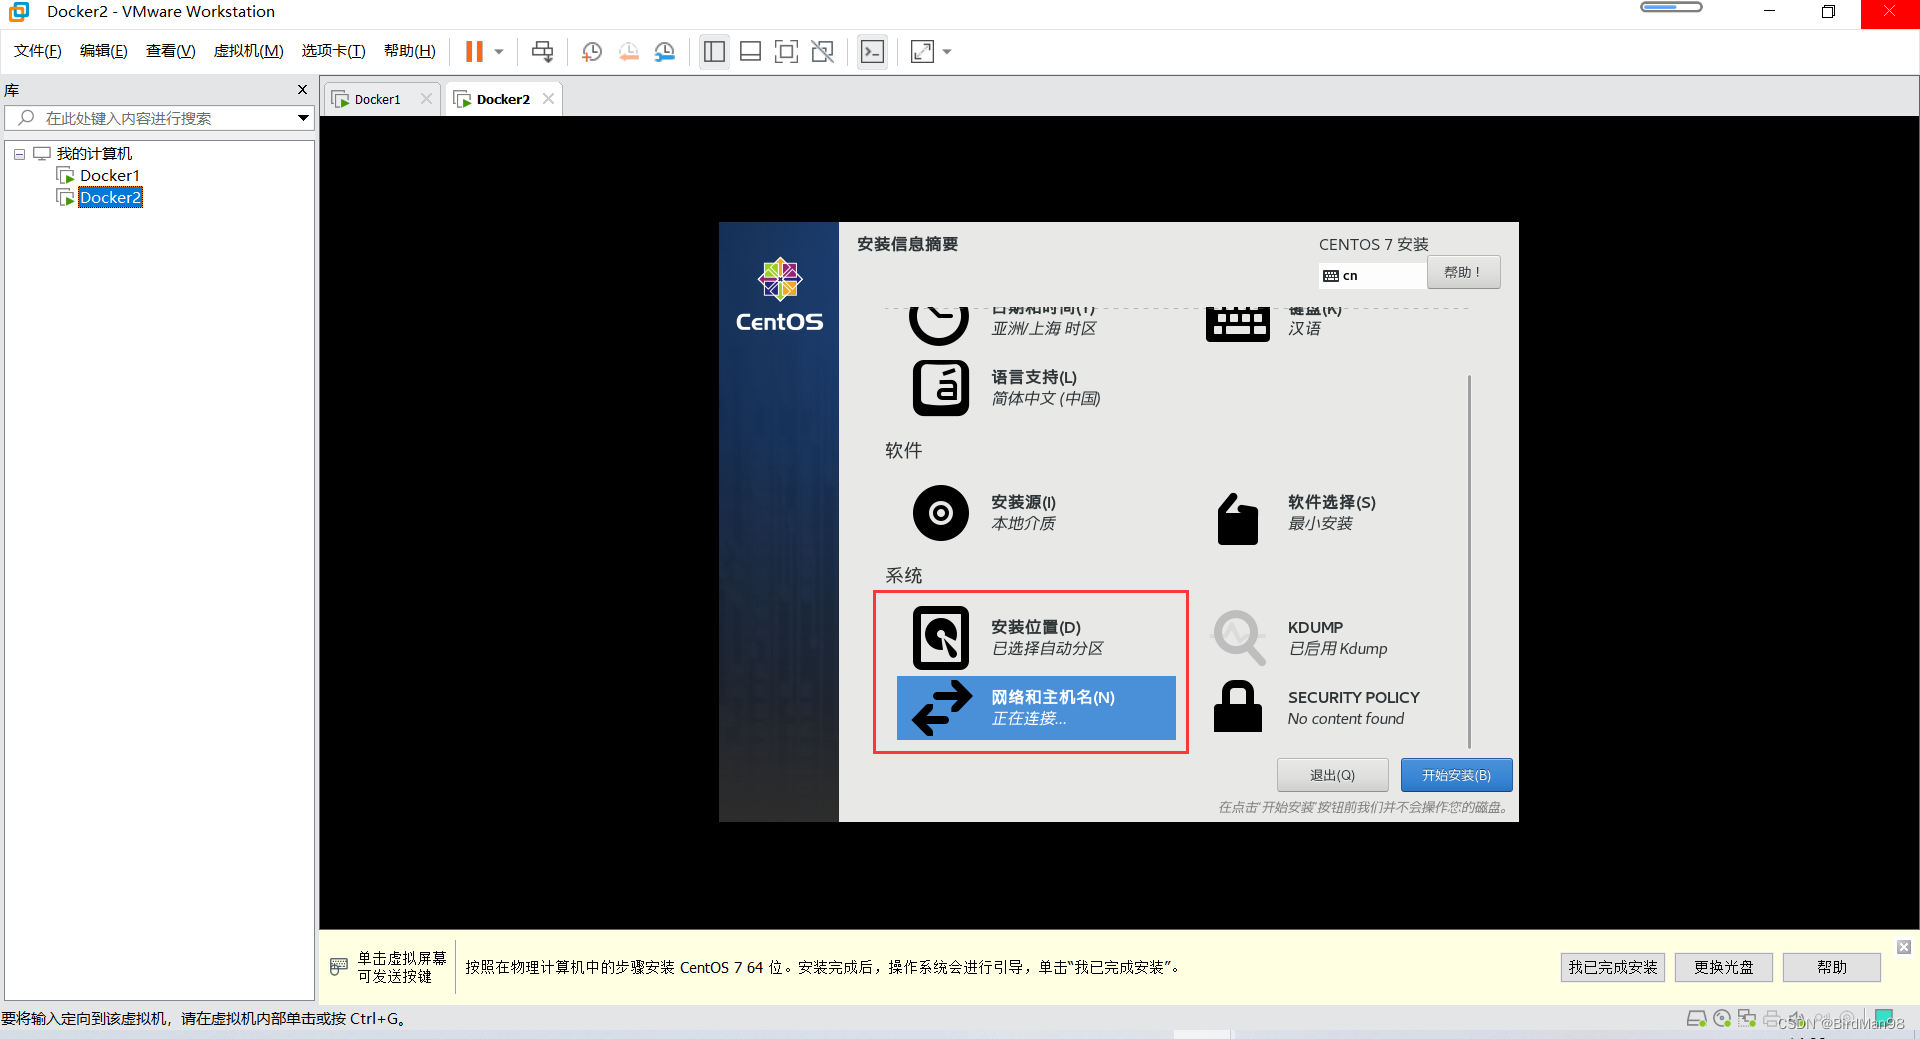The image size is (1920, 1039).
Task: Pause the virtual machine from the toolbar
Action: tap(474, 51)
